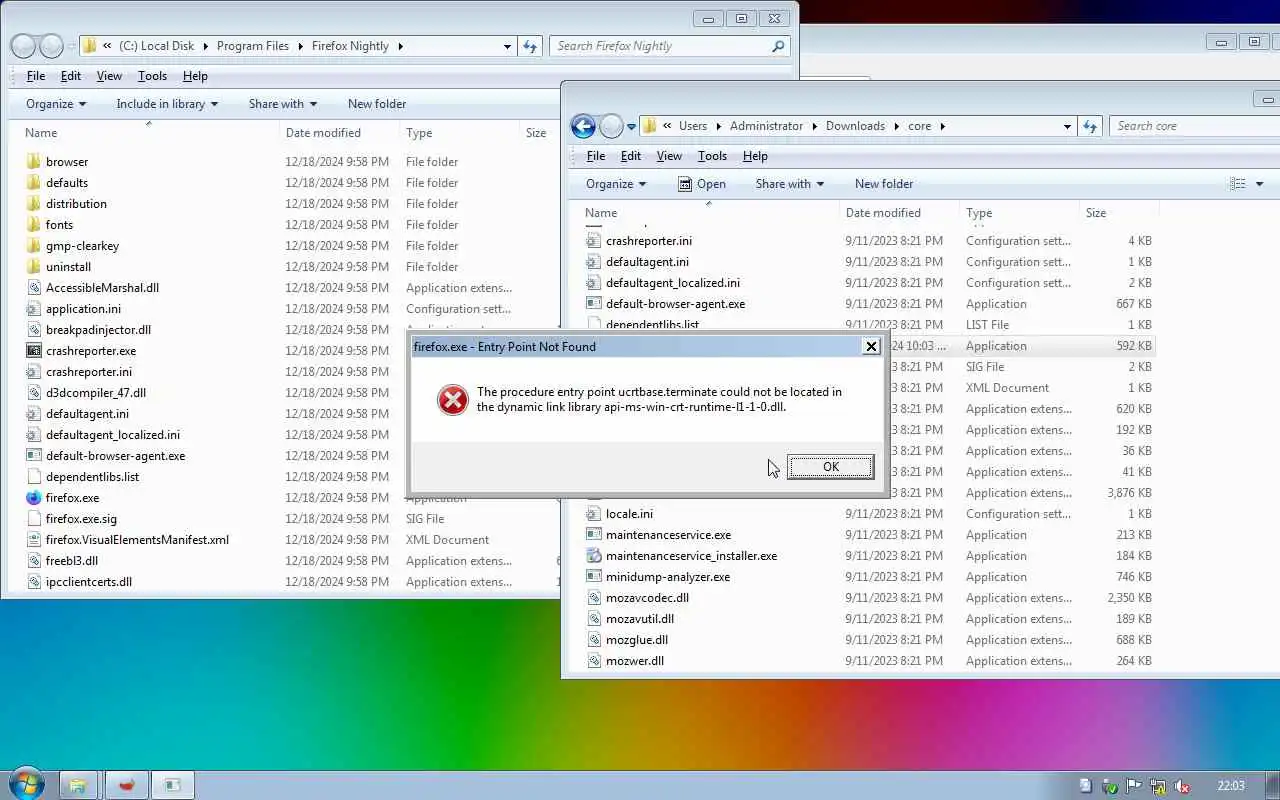Click the red error icon in the dialog
The image size is (1280, 800).
pyautogui.click(x=453, y=400)
